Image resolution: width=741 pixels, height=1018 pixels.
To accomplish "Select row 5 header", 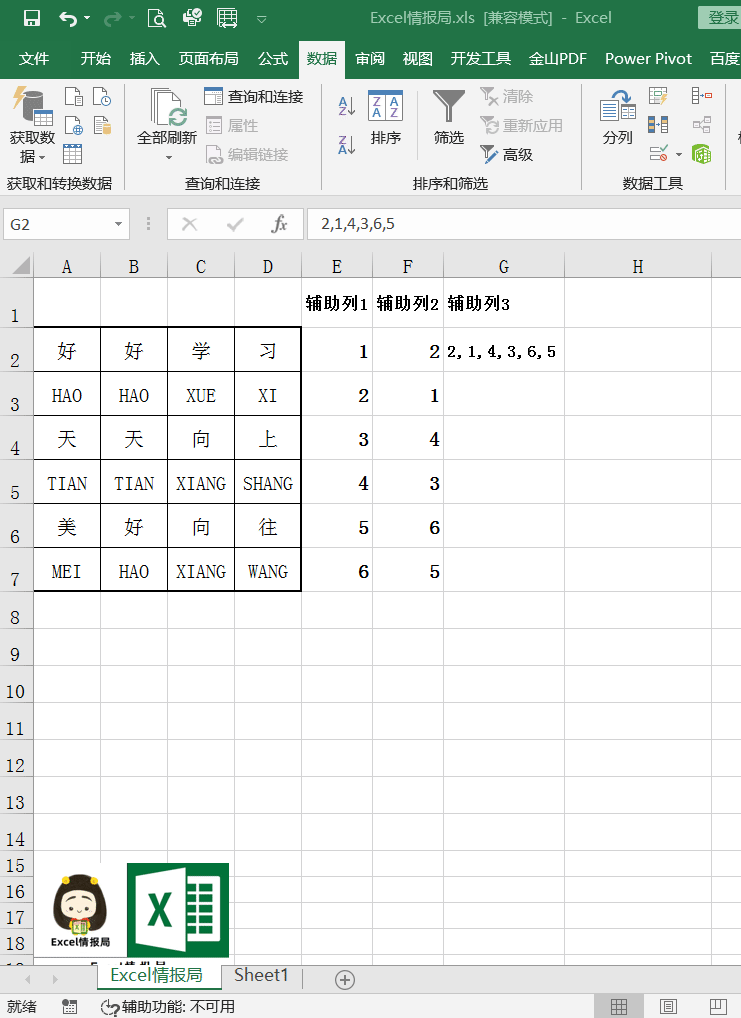I will coord(16,482).
